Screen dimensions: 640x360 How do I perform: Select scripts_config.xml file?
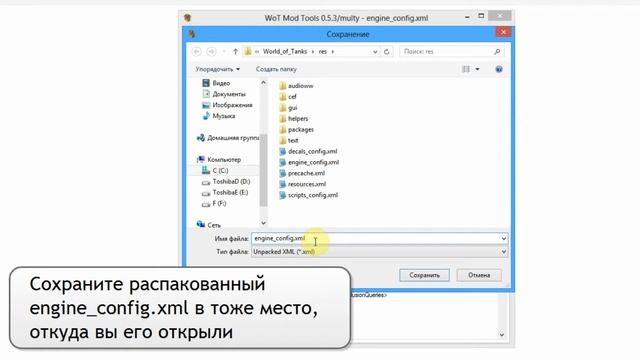309,195
